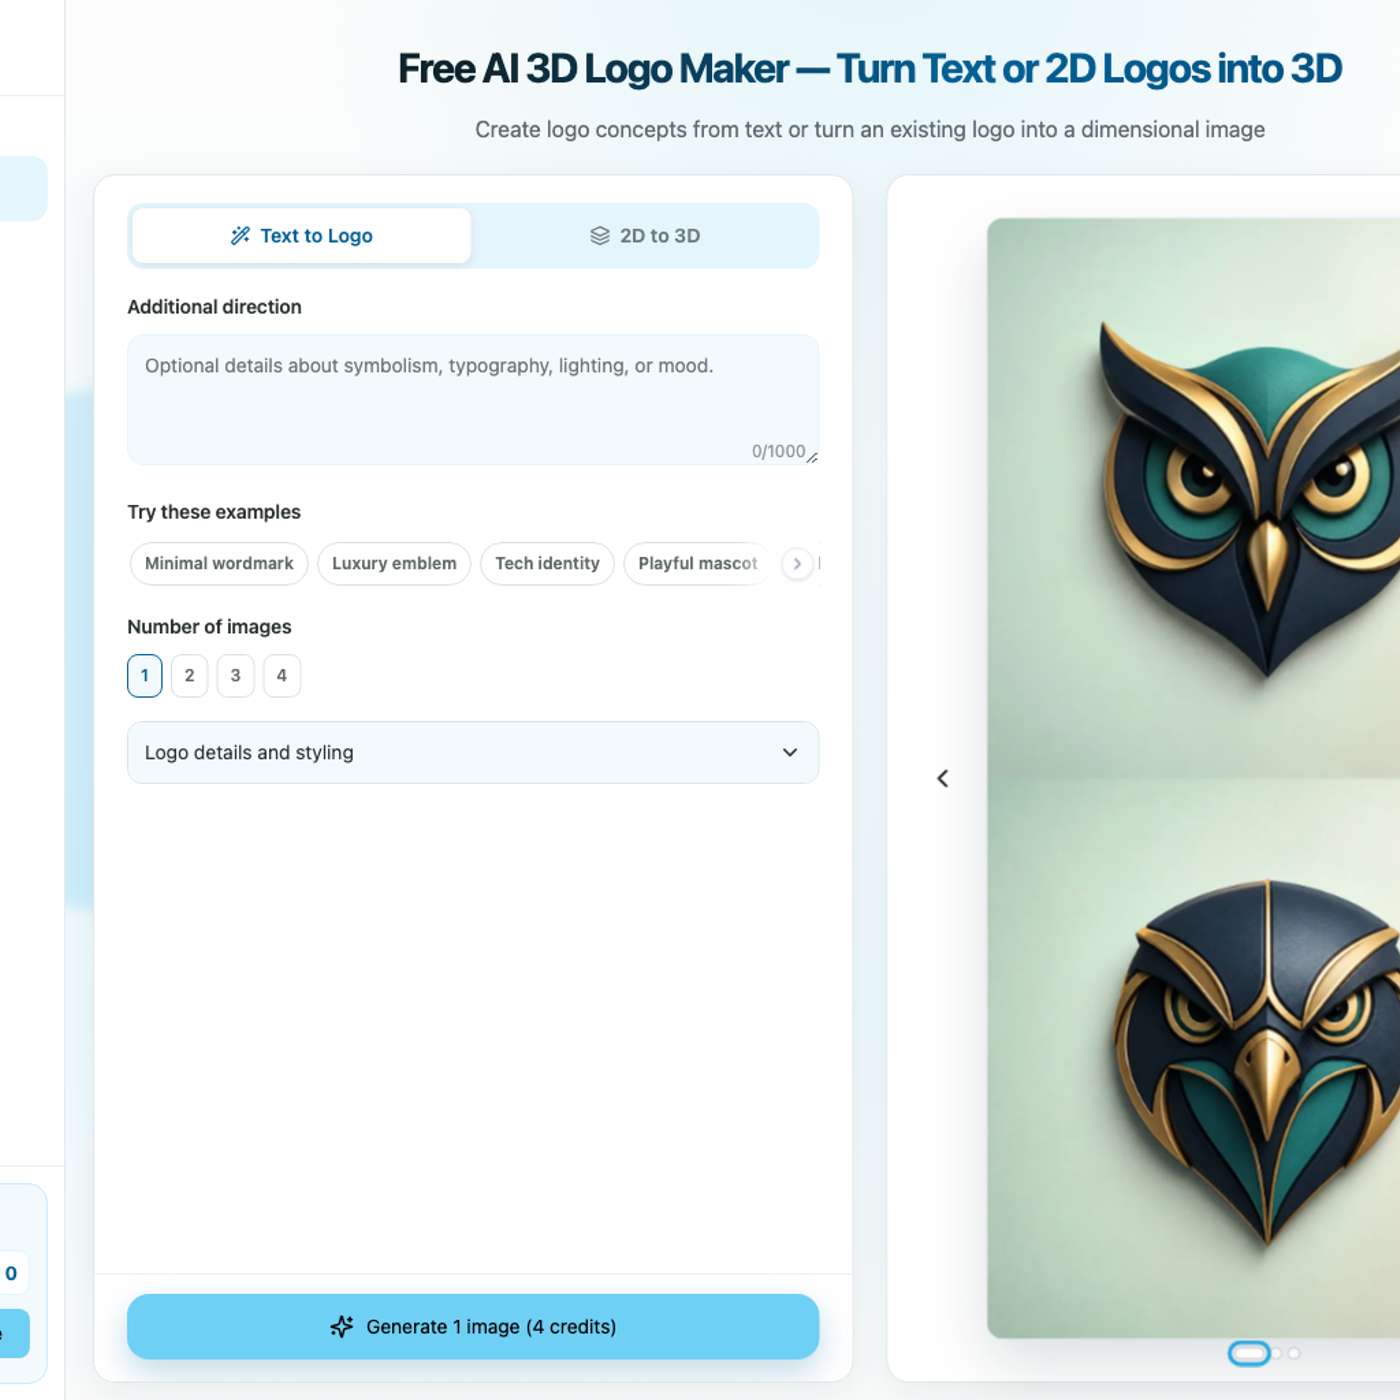
Task: Apply the Tech identity example
Action: click(x=547, y=564)
